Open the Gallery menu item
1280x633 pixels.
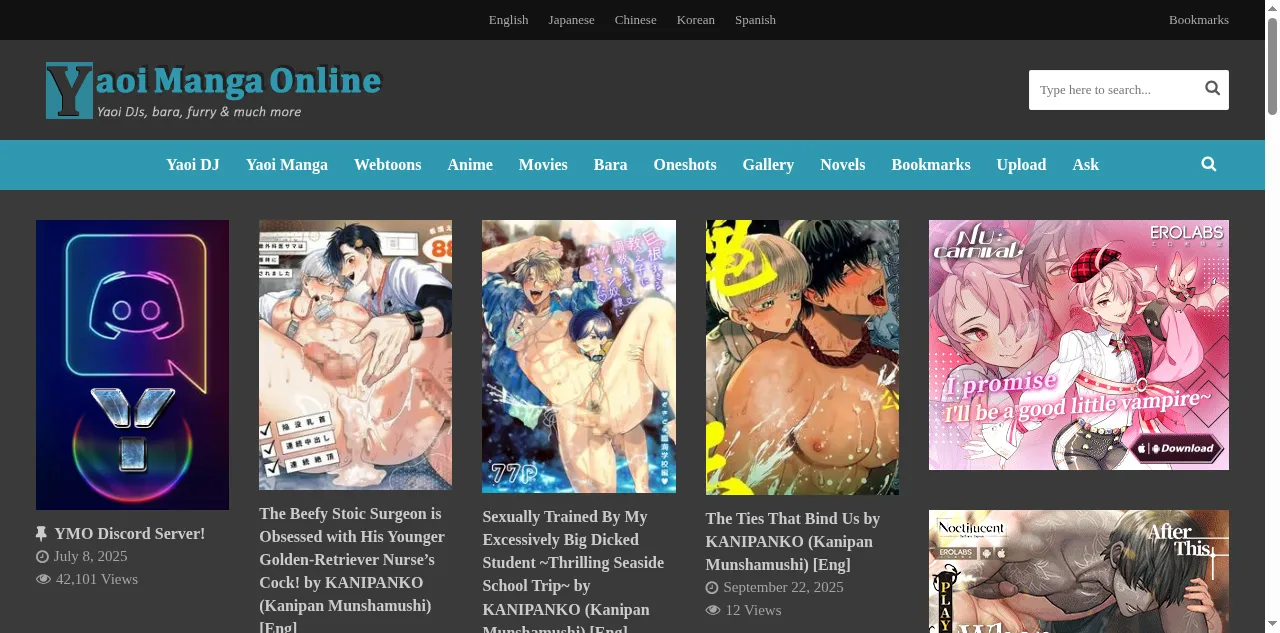[768, 165]
